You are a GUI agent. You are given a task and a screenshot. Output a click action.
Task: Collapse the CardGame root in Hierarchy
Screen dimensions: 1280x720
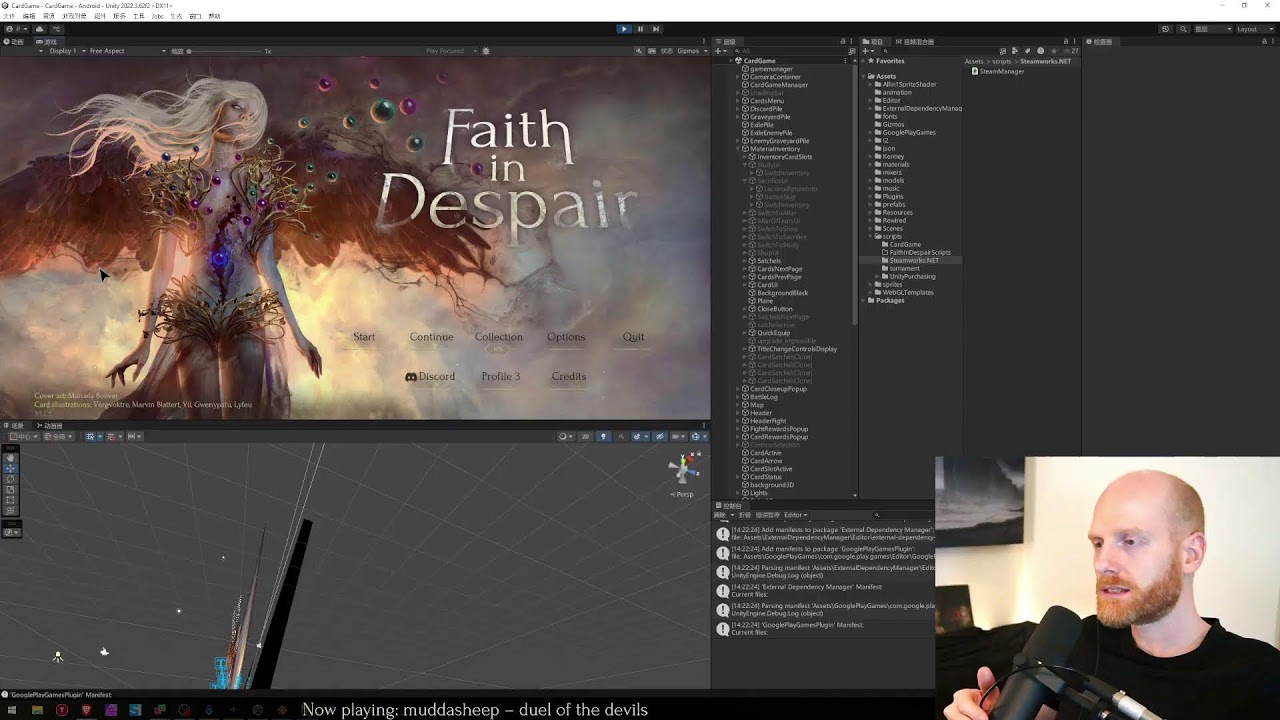point(733,61)
